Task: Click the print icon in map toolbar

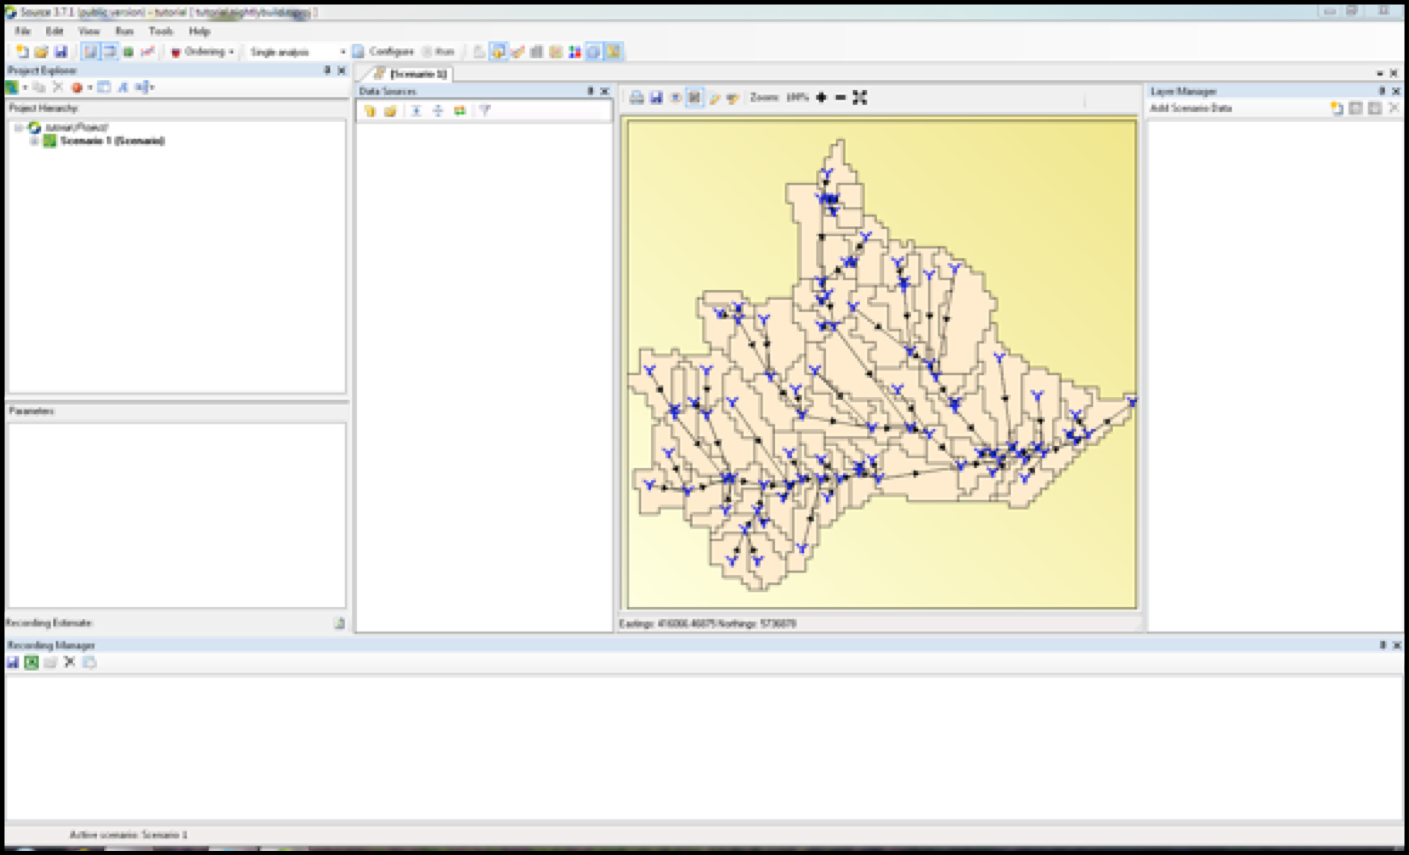Action: tap(636, 98)
